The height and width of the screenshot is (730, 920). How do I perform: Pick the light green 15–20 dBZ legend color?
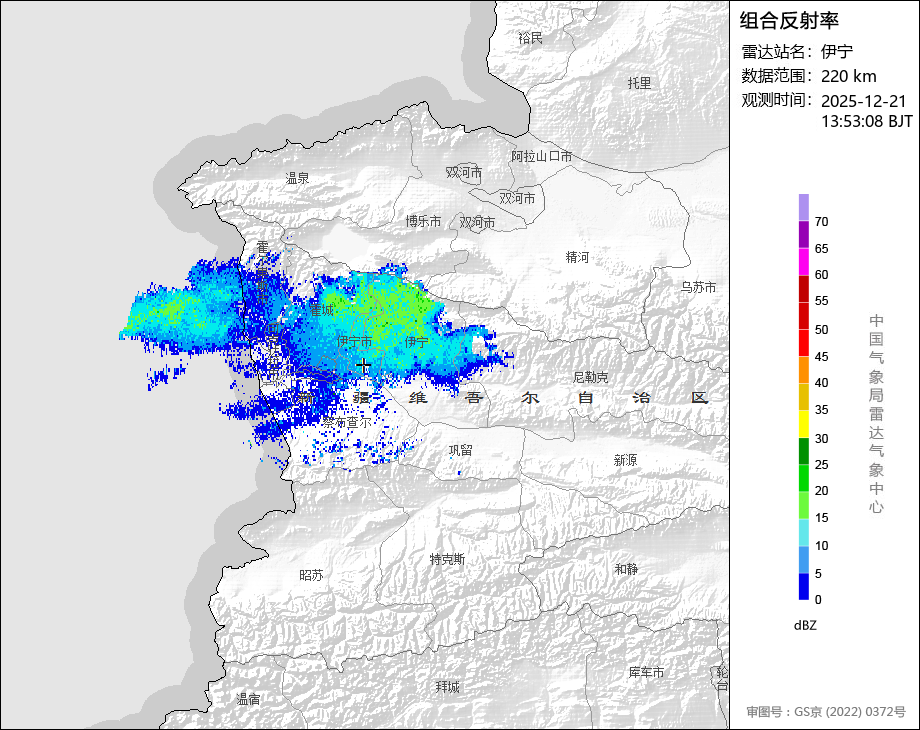pyautogui.click(x=804, y=505)
